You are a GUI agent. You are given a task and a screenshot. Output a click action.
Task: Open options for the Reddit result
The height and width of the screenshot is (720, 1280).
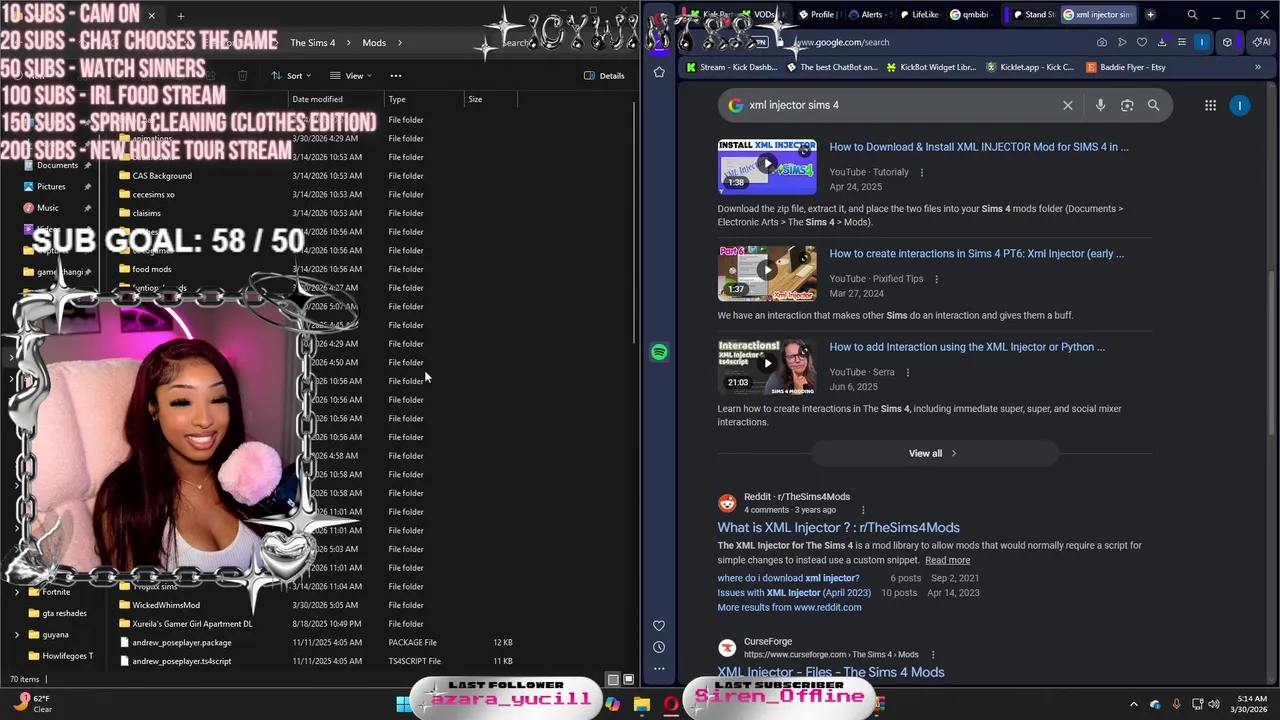point(863,510)
